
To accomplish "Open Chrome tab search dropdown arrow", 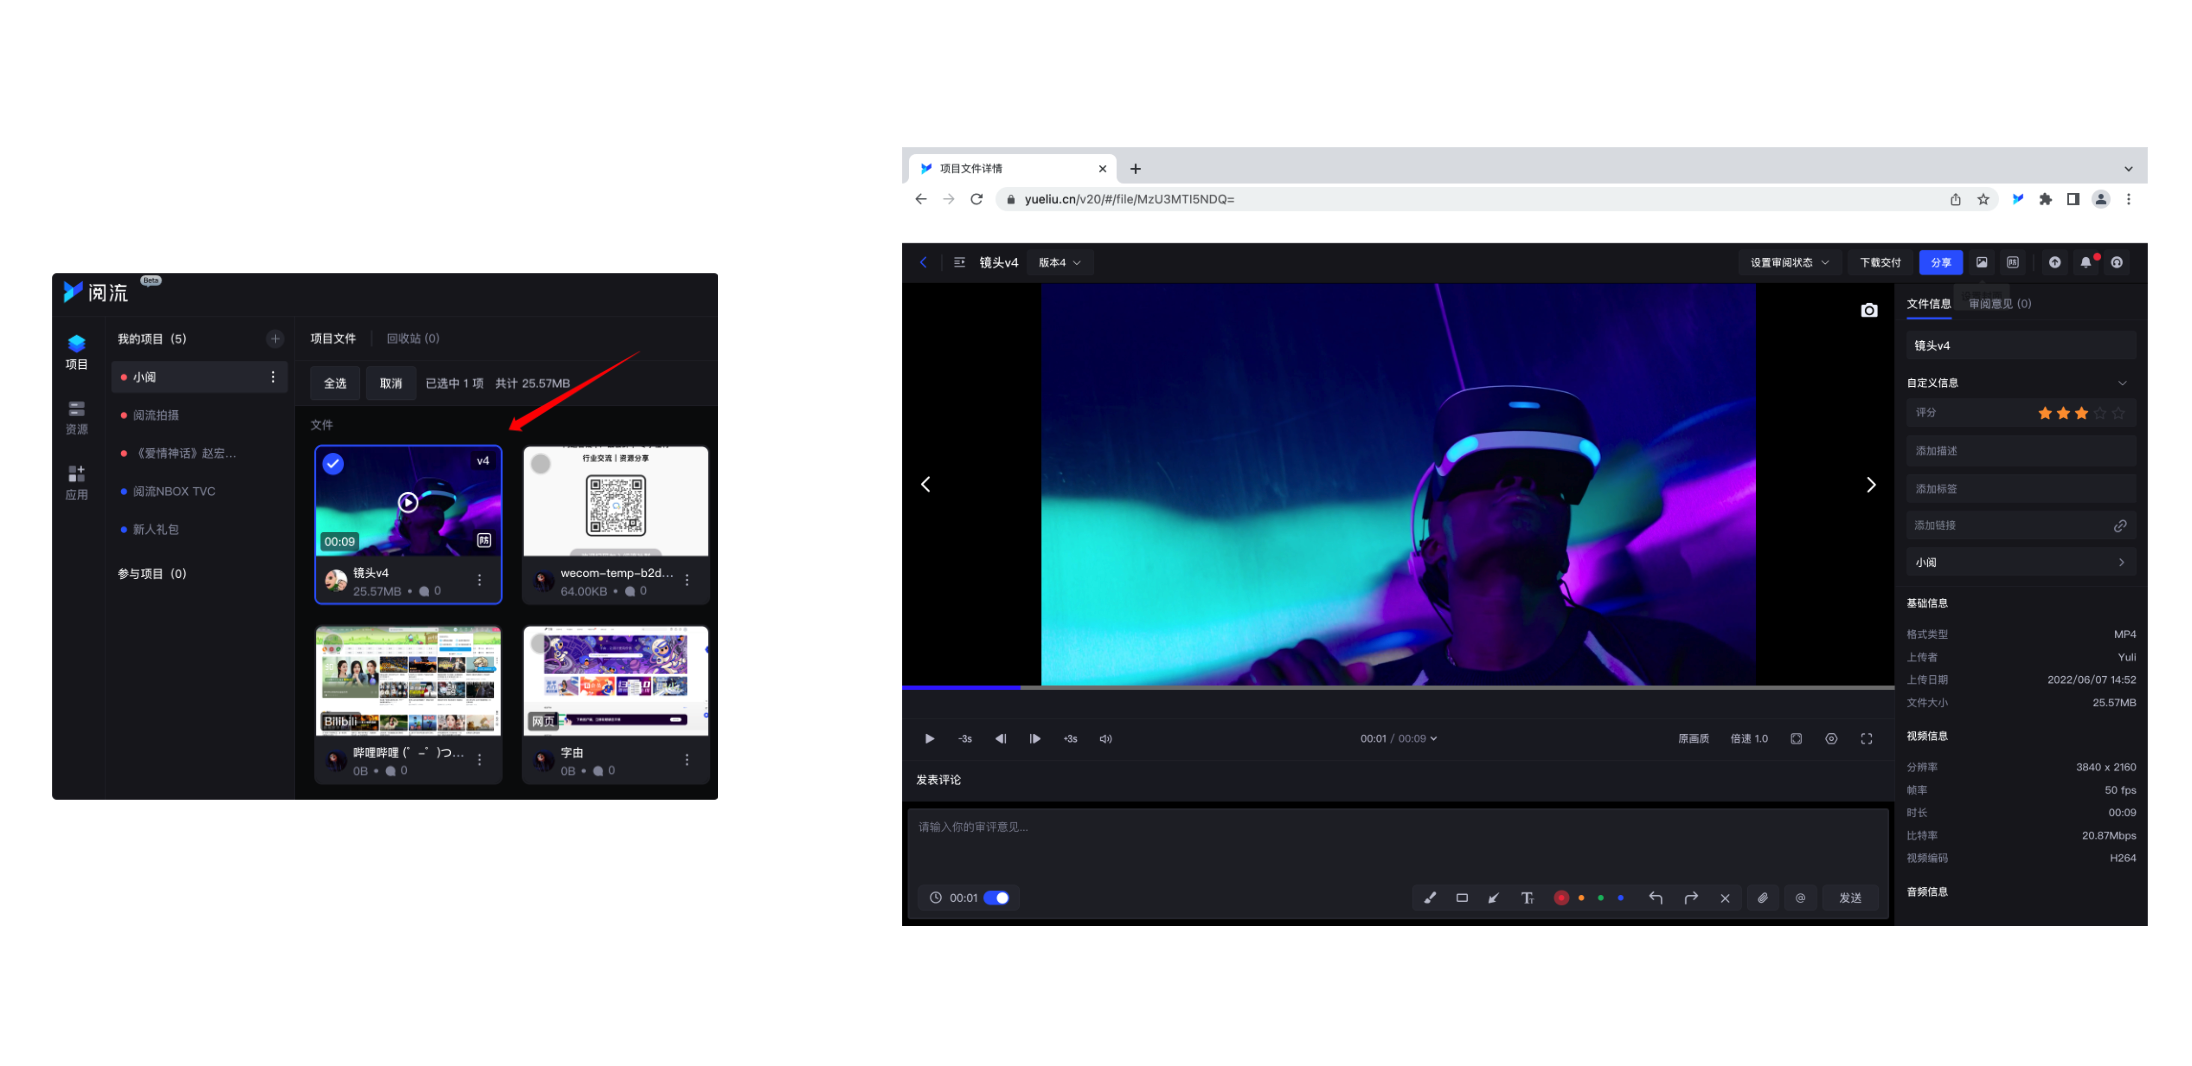I will pos(2128,169).
